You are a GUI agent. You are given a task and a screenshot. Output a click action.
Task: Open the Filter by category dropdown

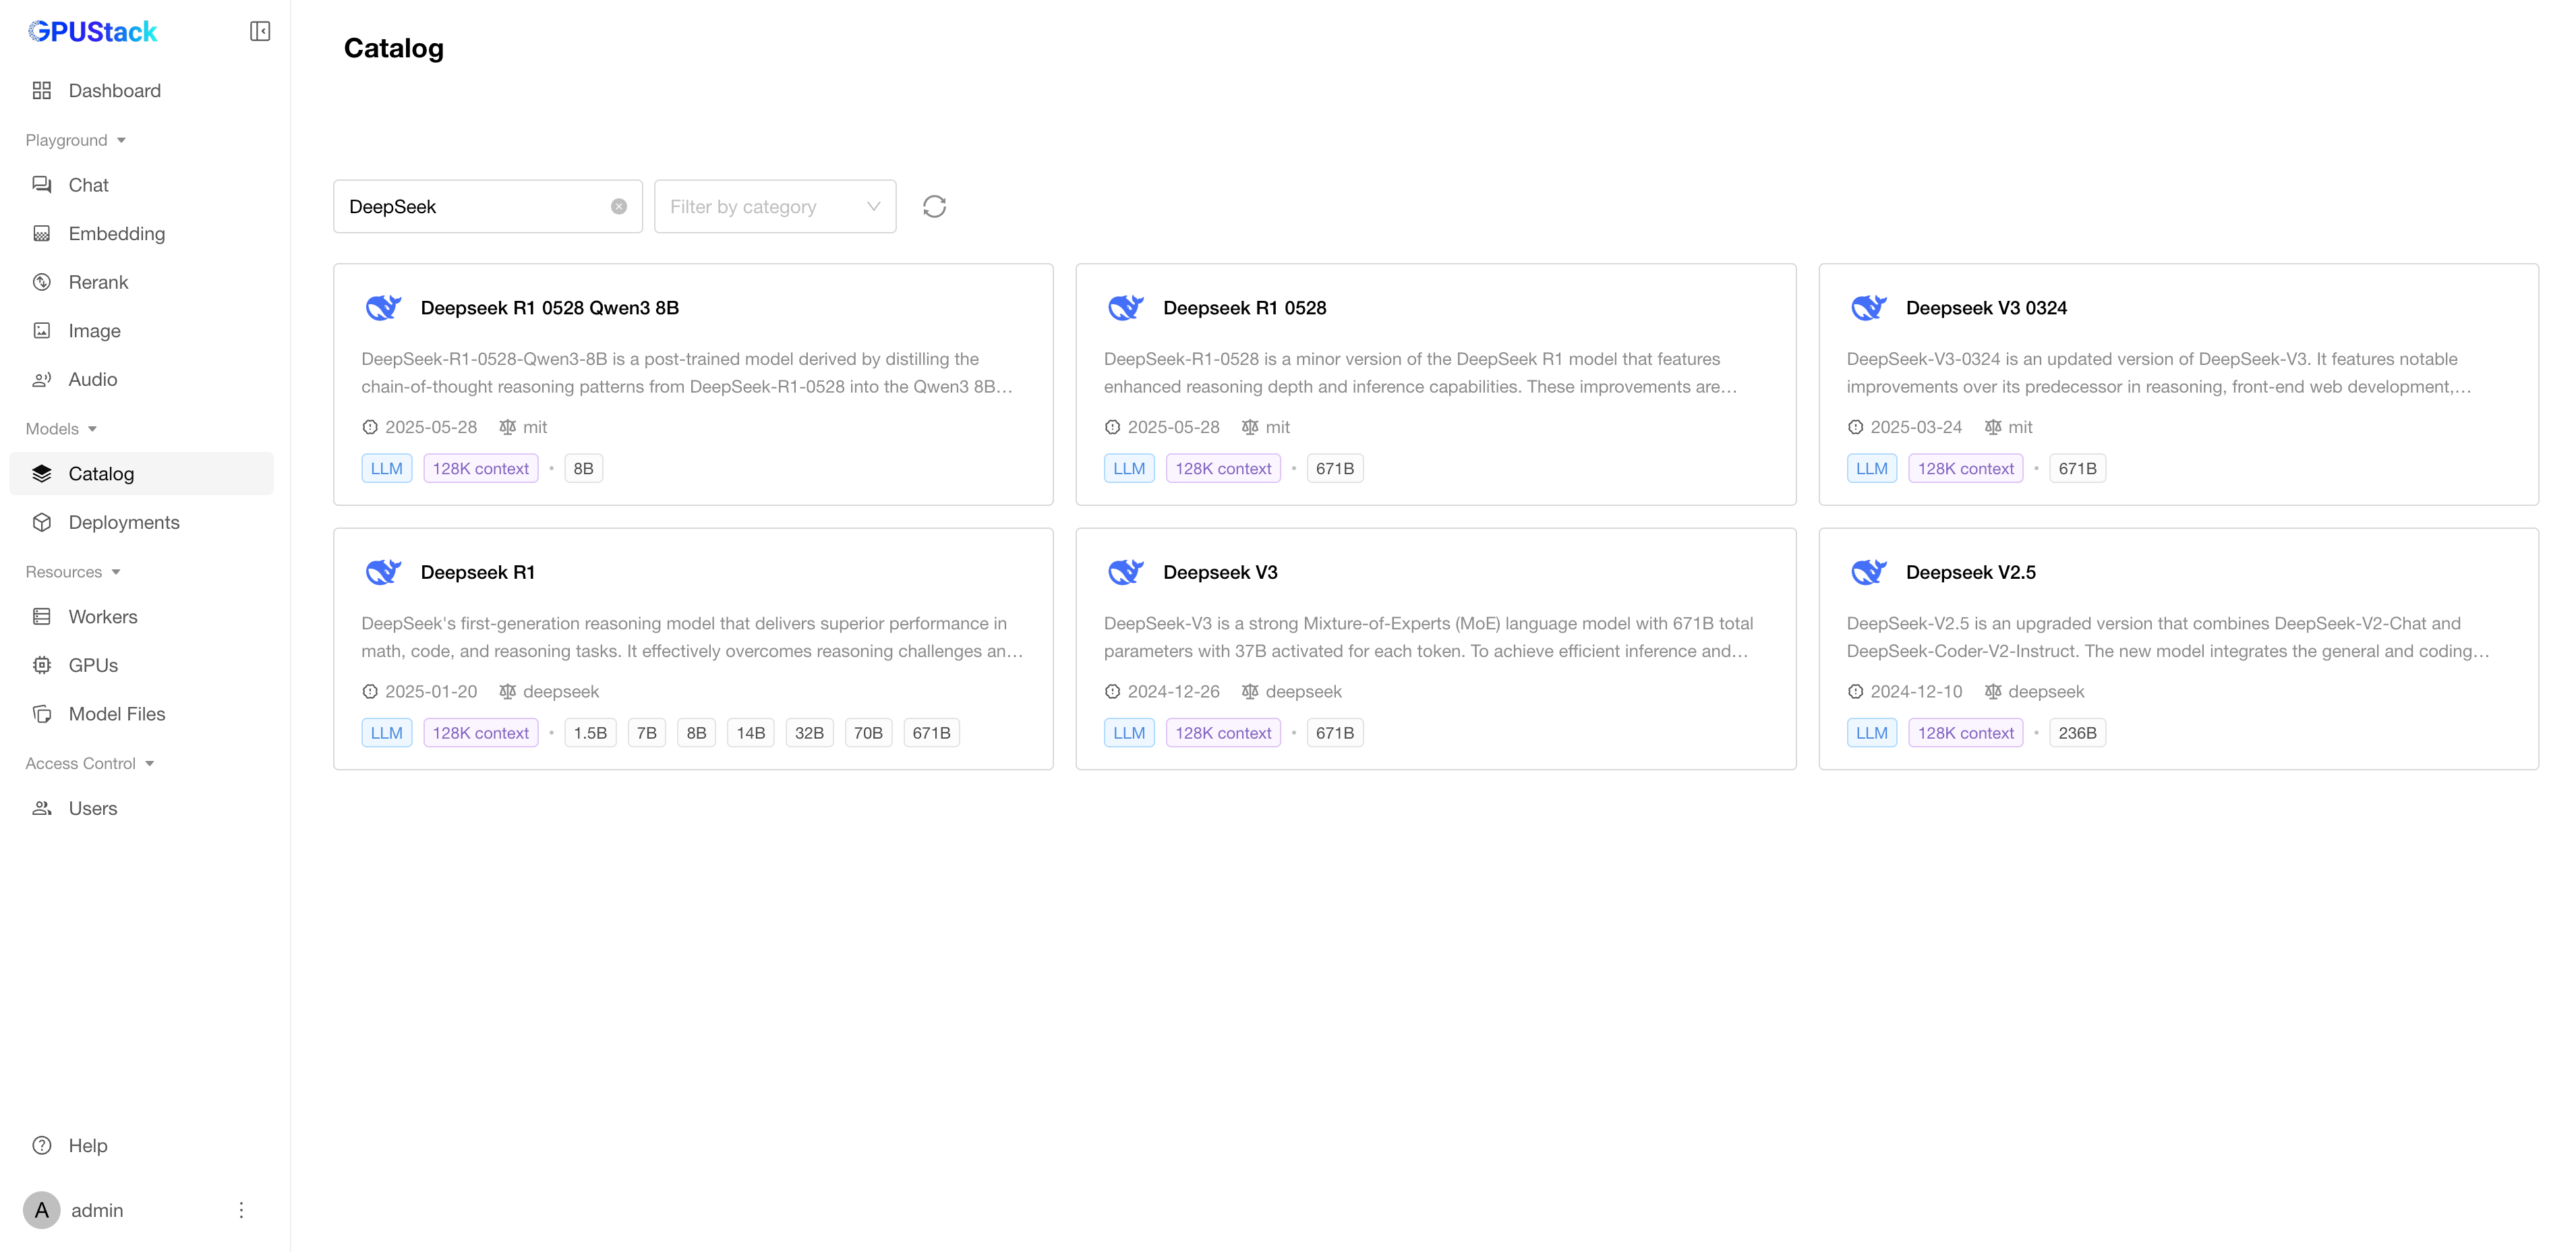[x=774, y=206]
